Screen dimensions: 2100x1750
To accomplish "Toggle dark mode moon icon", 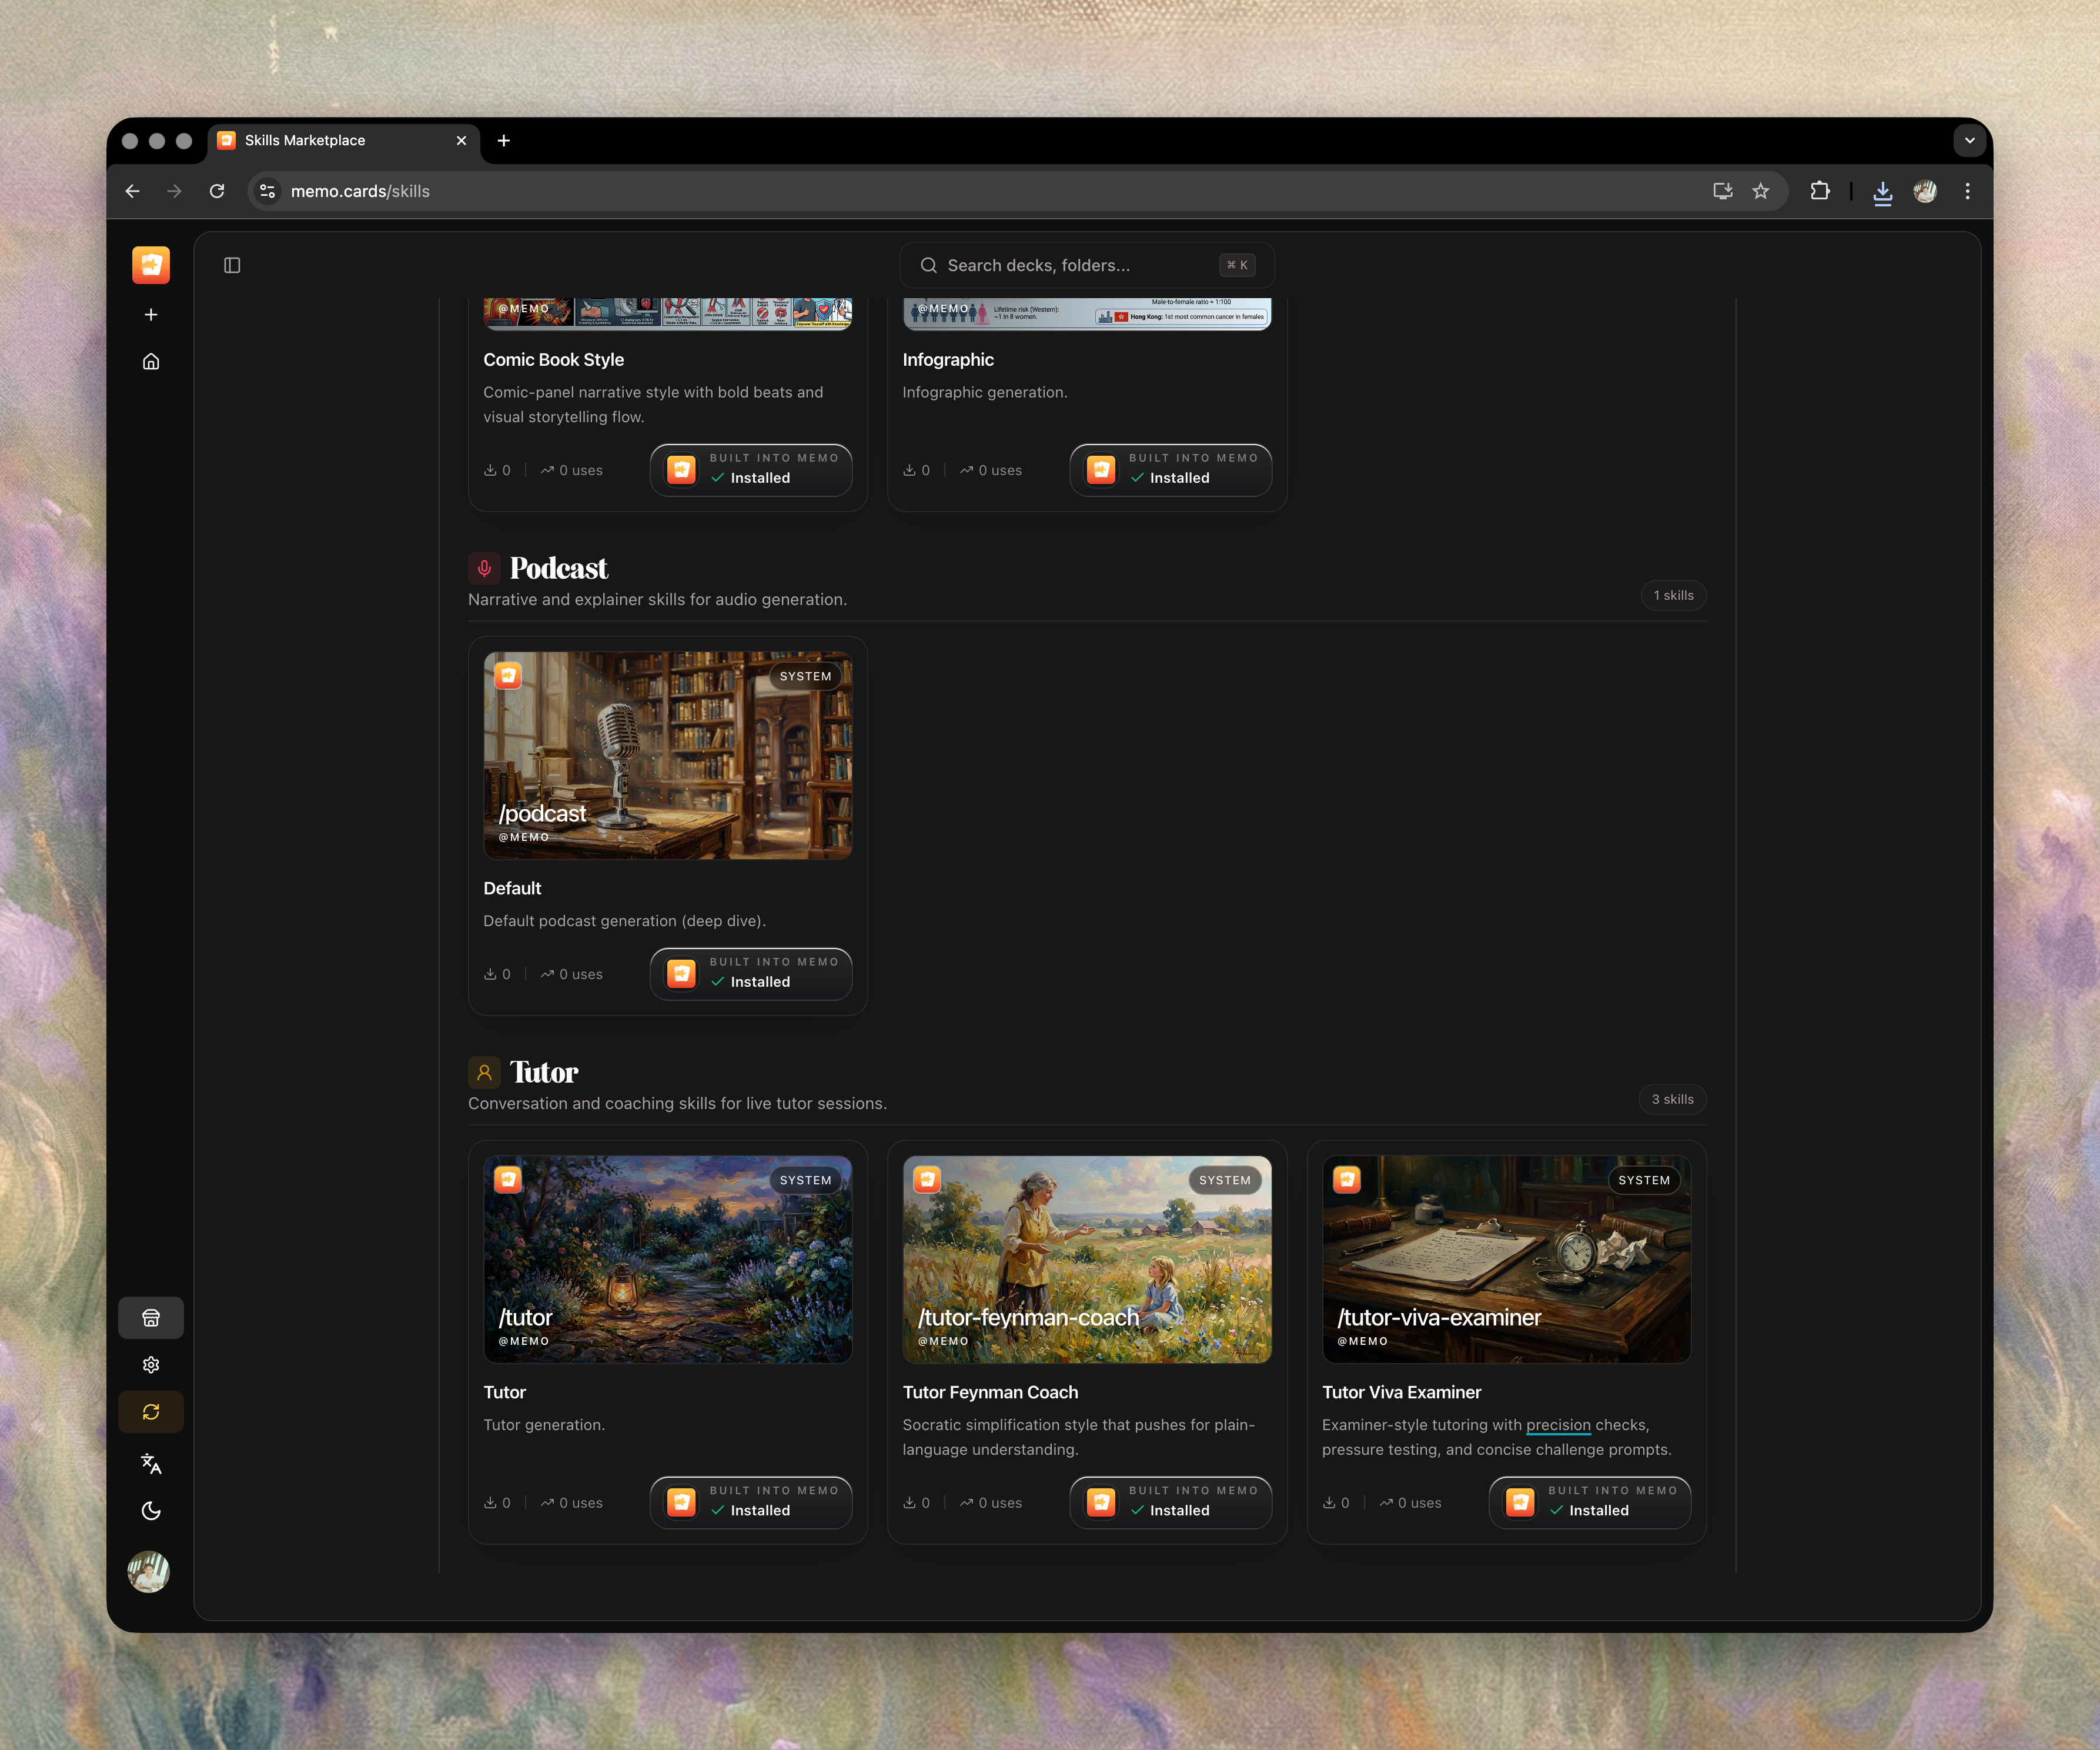I will click(x=151, y=1511).
